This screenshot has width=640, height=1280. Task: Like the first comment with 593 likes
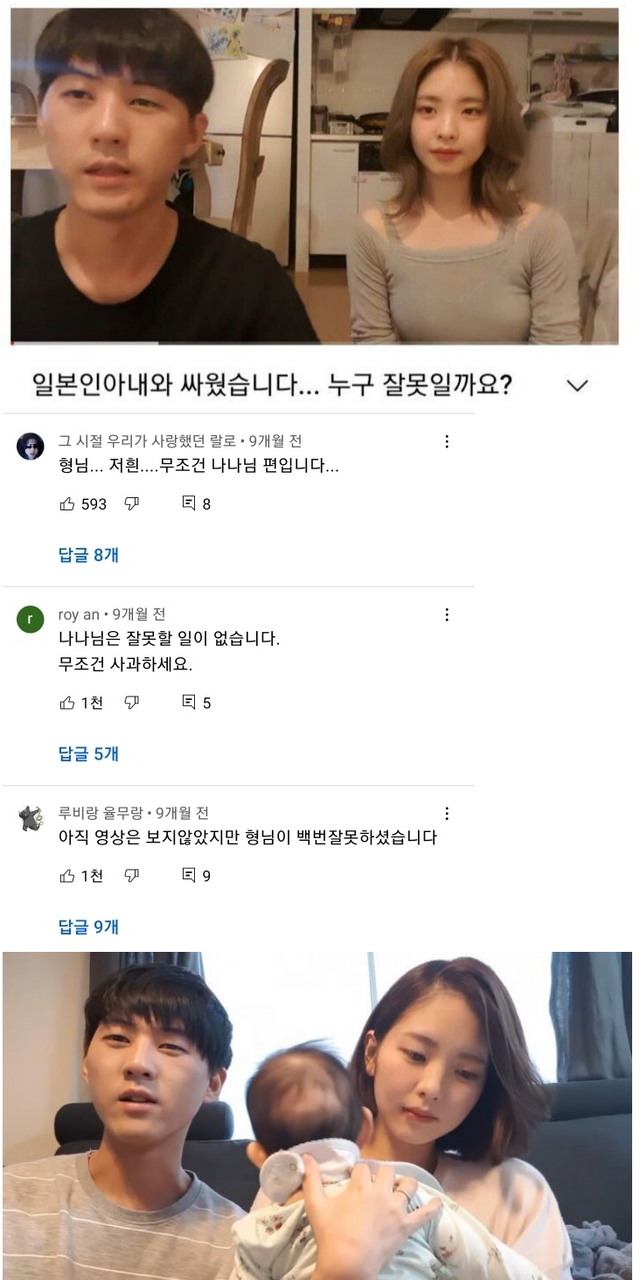point(68,504)
